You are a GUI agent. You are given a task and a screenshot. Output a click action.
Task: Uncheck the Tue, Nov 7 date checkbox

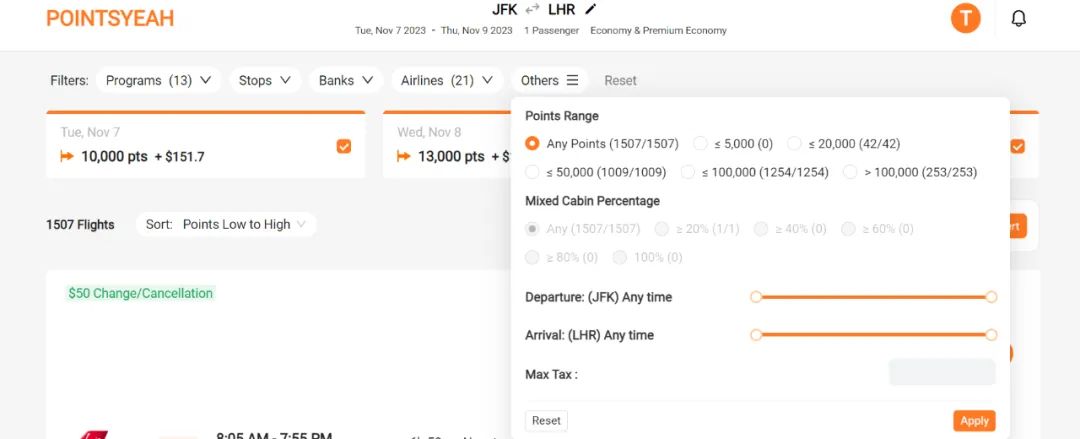(x=344, y=146)
